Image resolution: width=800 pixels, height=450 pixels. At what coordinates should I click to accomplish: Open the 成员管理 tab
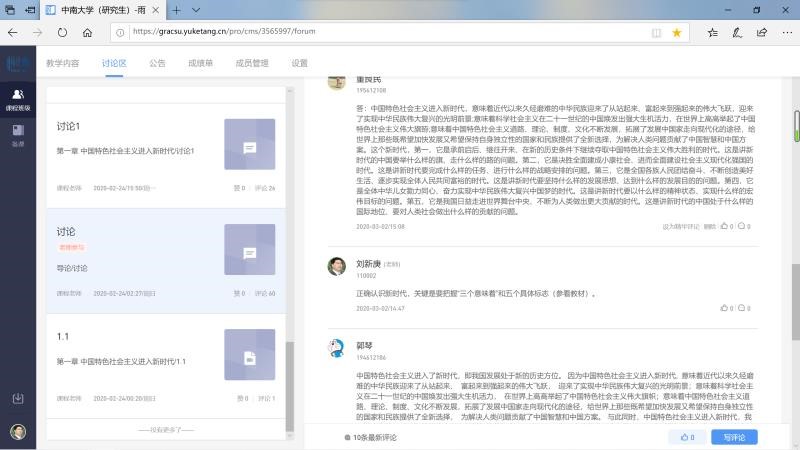point(251,63)
